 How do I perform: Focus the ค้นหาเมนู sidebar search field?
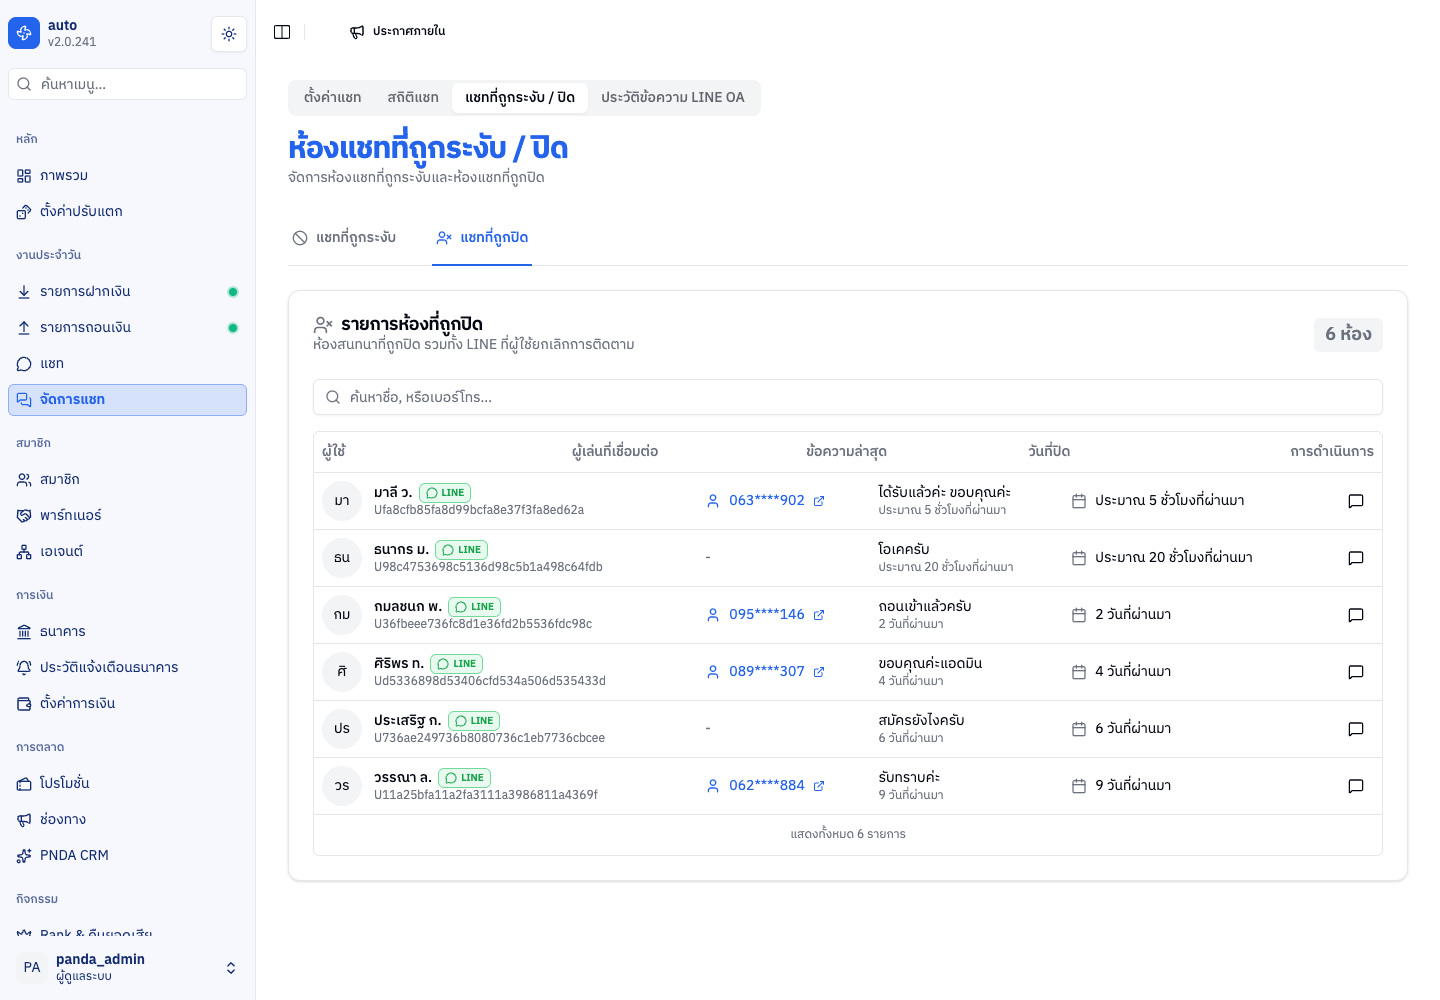pos(128,84)
